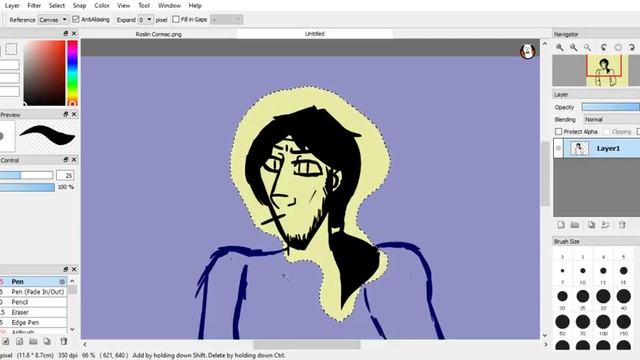Toggle the transparent color checker swatch
Image resolution: width=640 pixels, height=360 pixels.
(x=11, y=49)
